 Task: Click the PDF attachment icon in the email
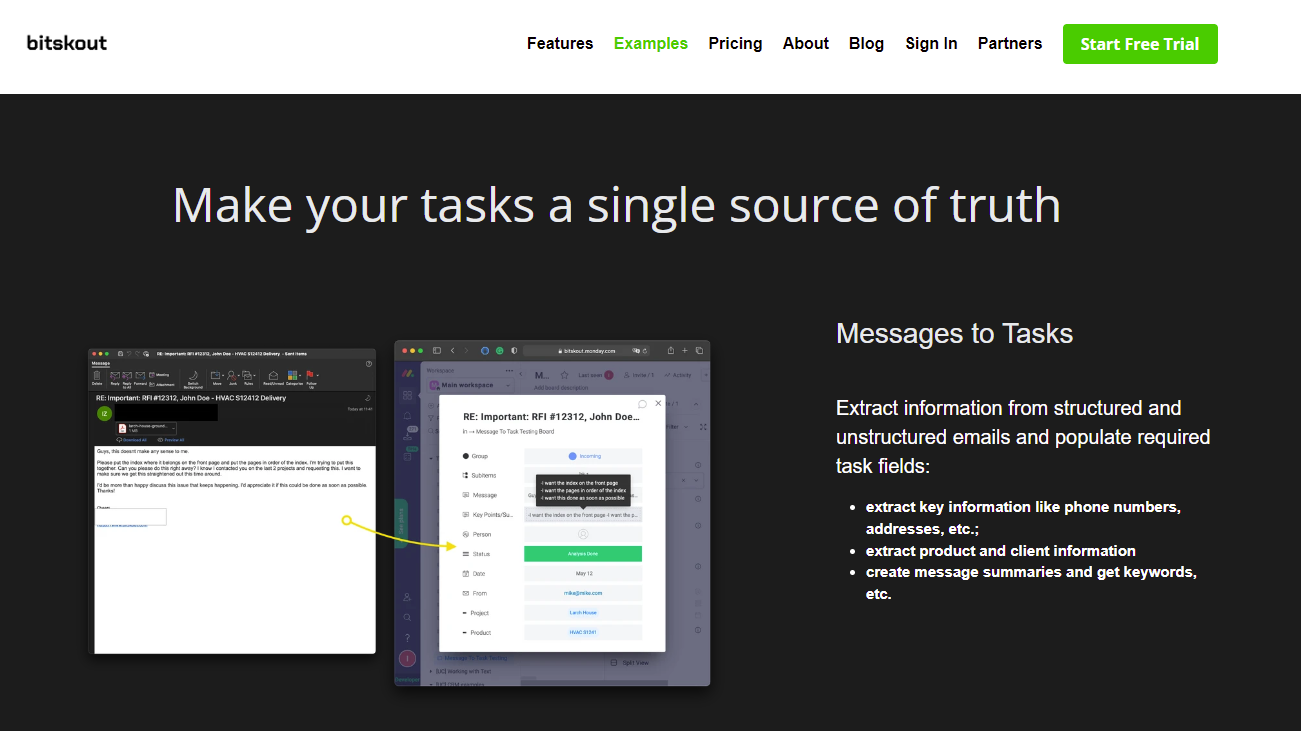tap(122, 428)
